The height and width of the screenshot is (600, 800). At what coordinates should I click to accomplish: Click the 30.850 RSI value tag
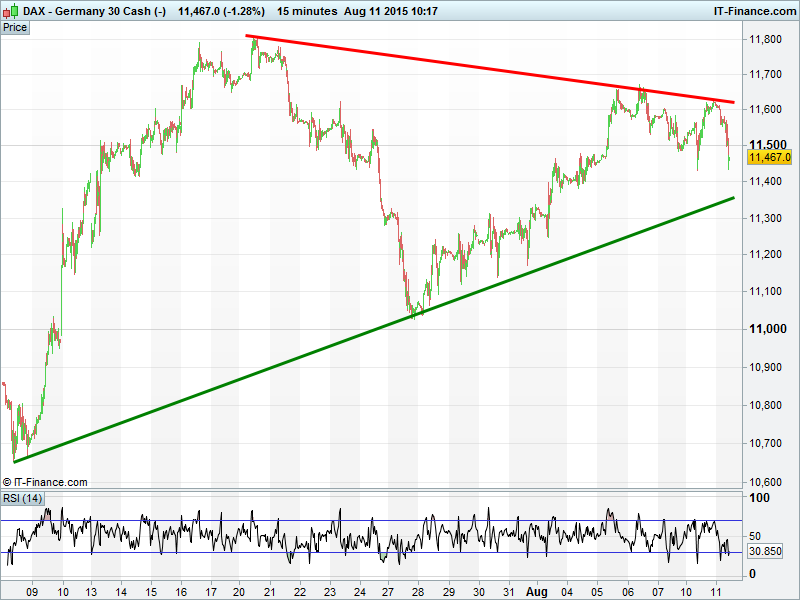click(x=767, y=551)
